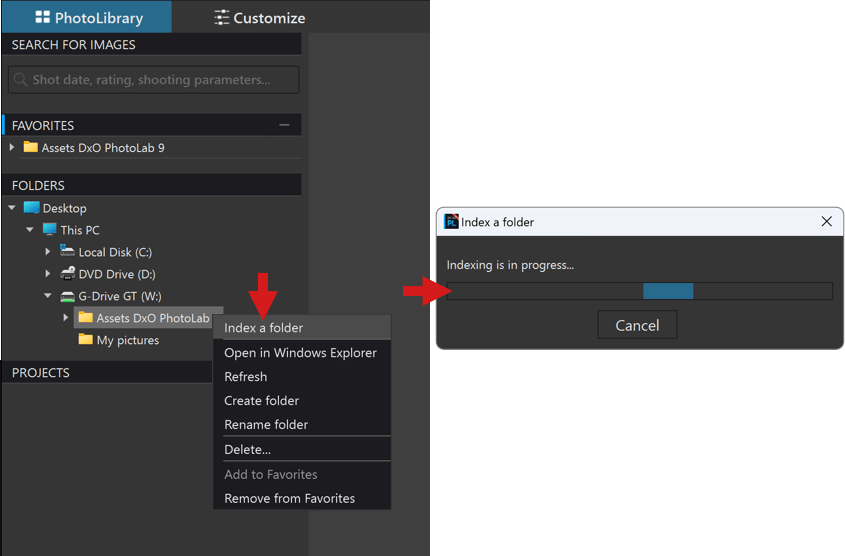Select the G-Drive GT (W:) drive icon
The image size is (845, 556).
[x=67, y=296]
